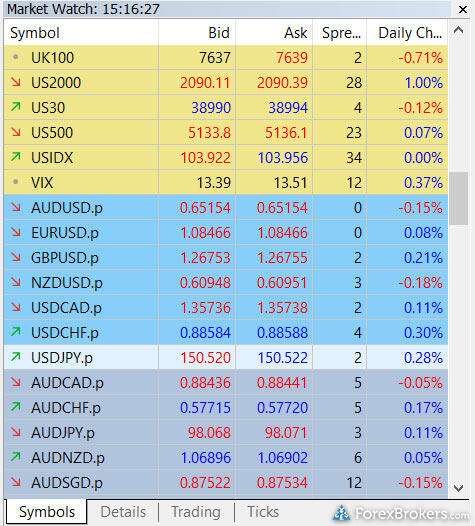
Task: Click the scrollbar up arrow
Action: [x=458, y=30]
